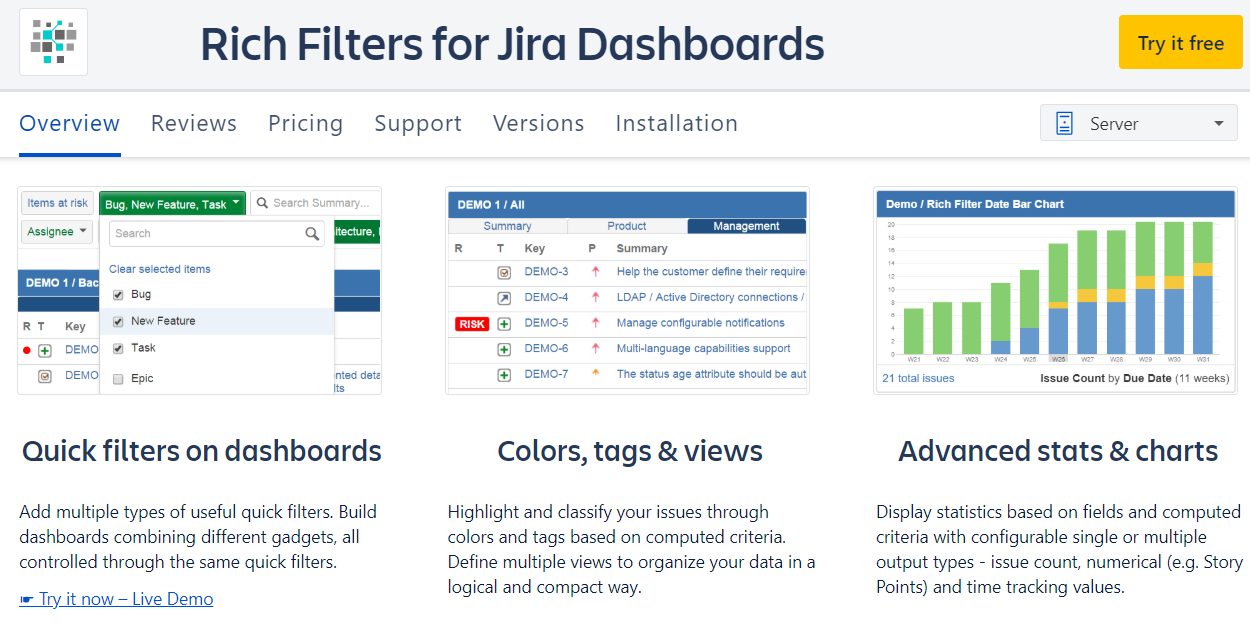
Task: Click the Rich Filters app logo icon
Action: [53, 42]
